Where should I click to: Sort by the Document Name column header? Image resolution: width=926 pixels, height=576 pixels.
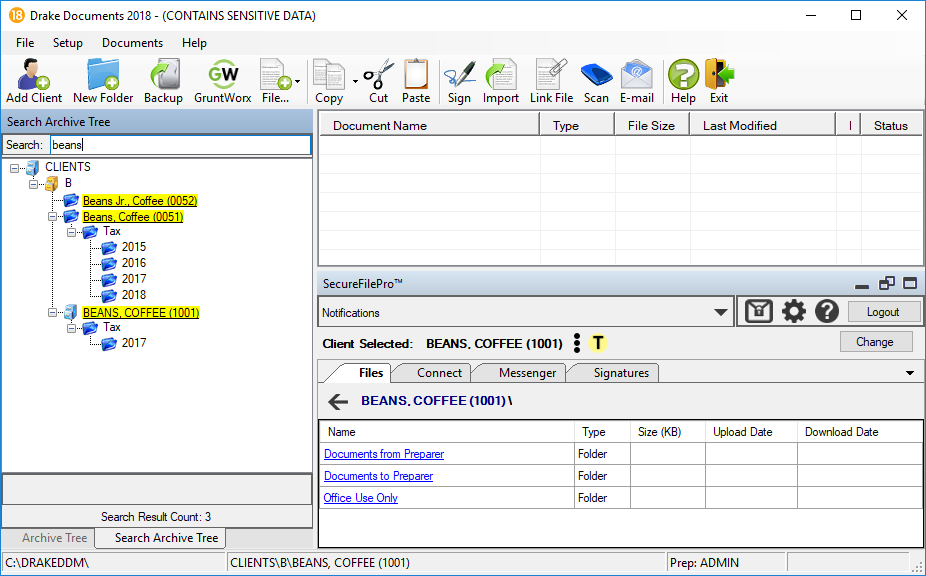pos(429,125)
